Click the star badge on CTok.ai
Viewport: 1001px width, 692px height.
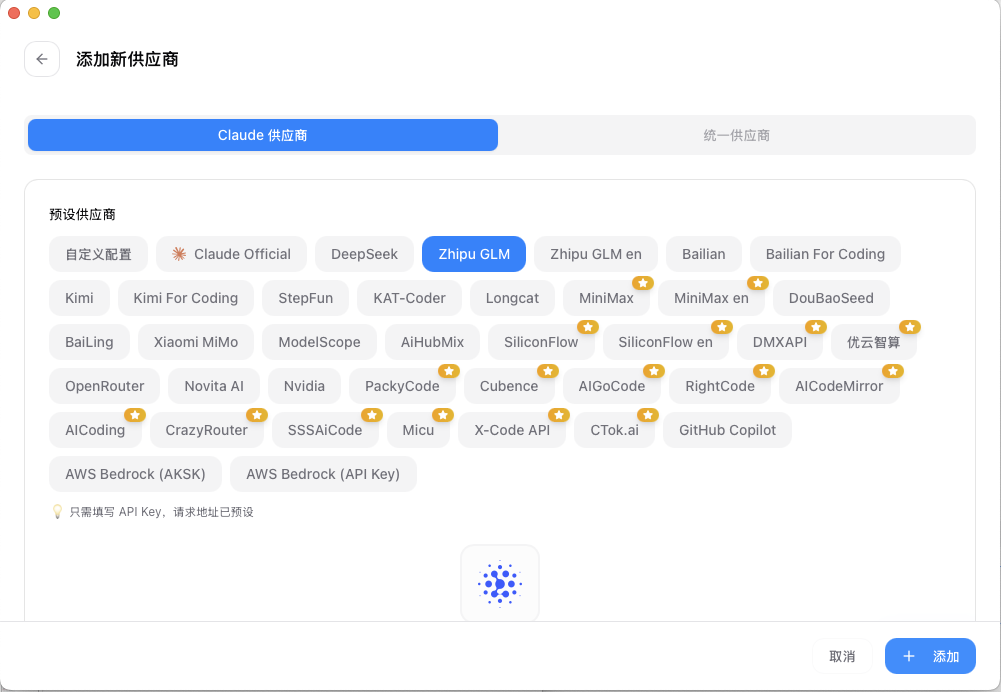648,415
